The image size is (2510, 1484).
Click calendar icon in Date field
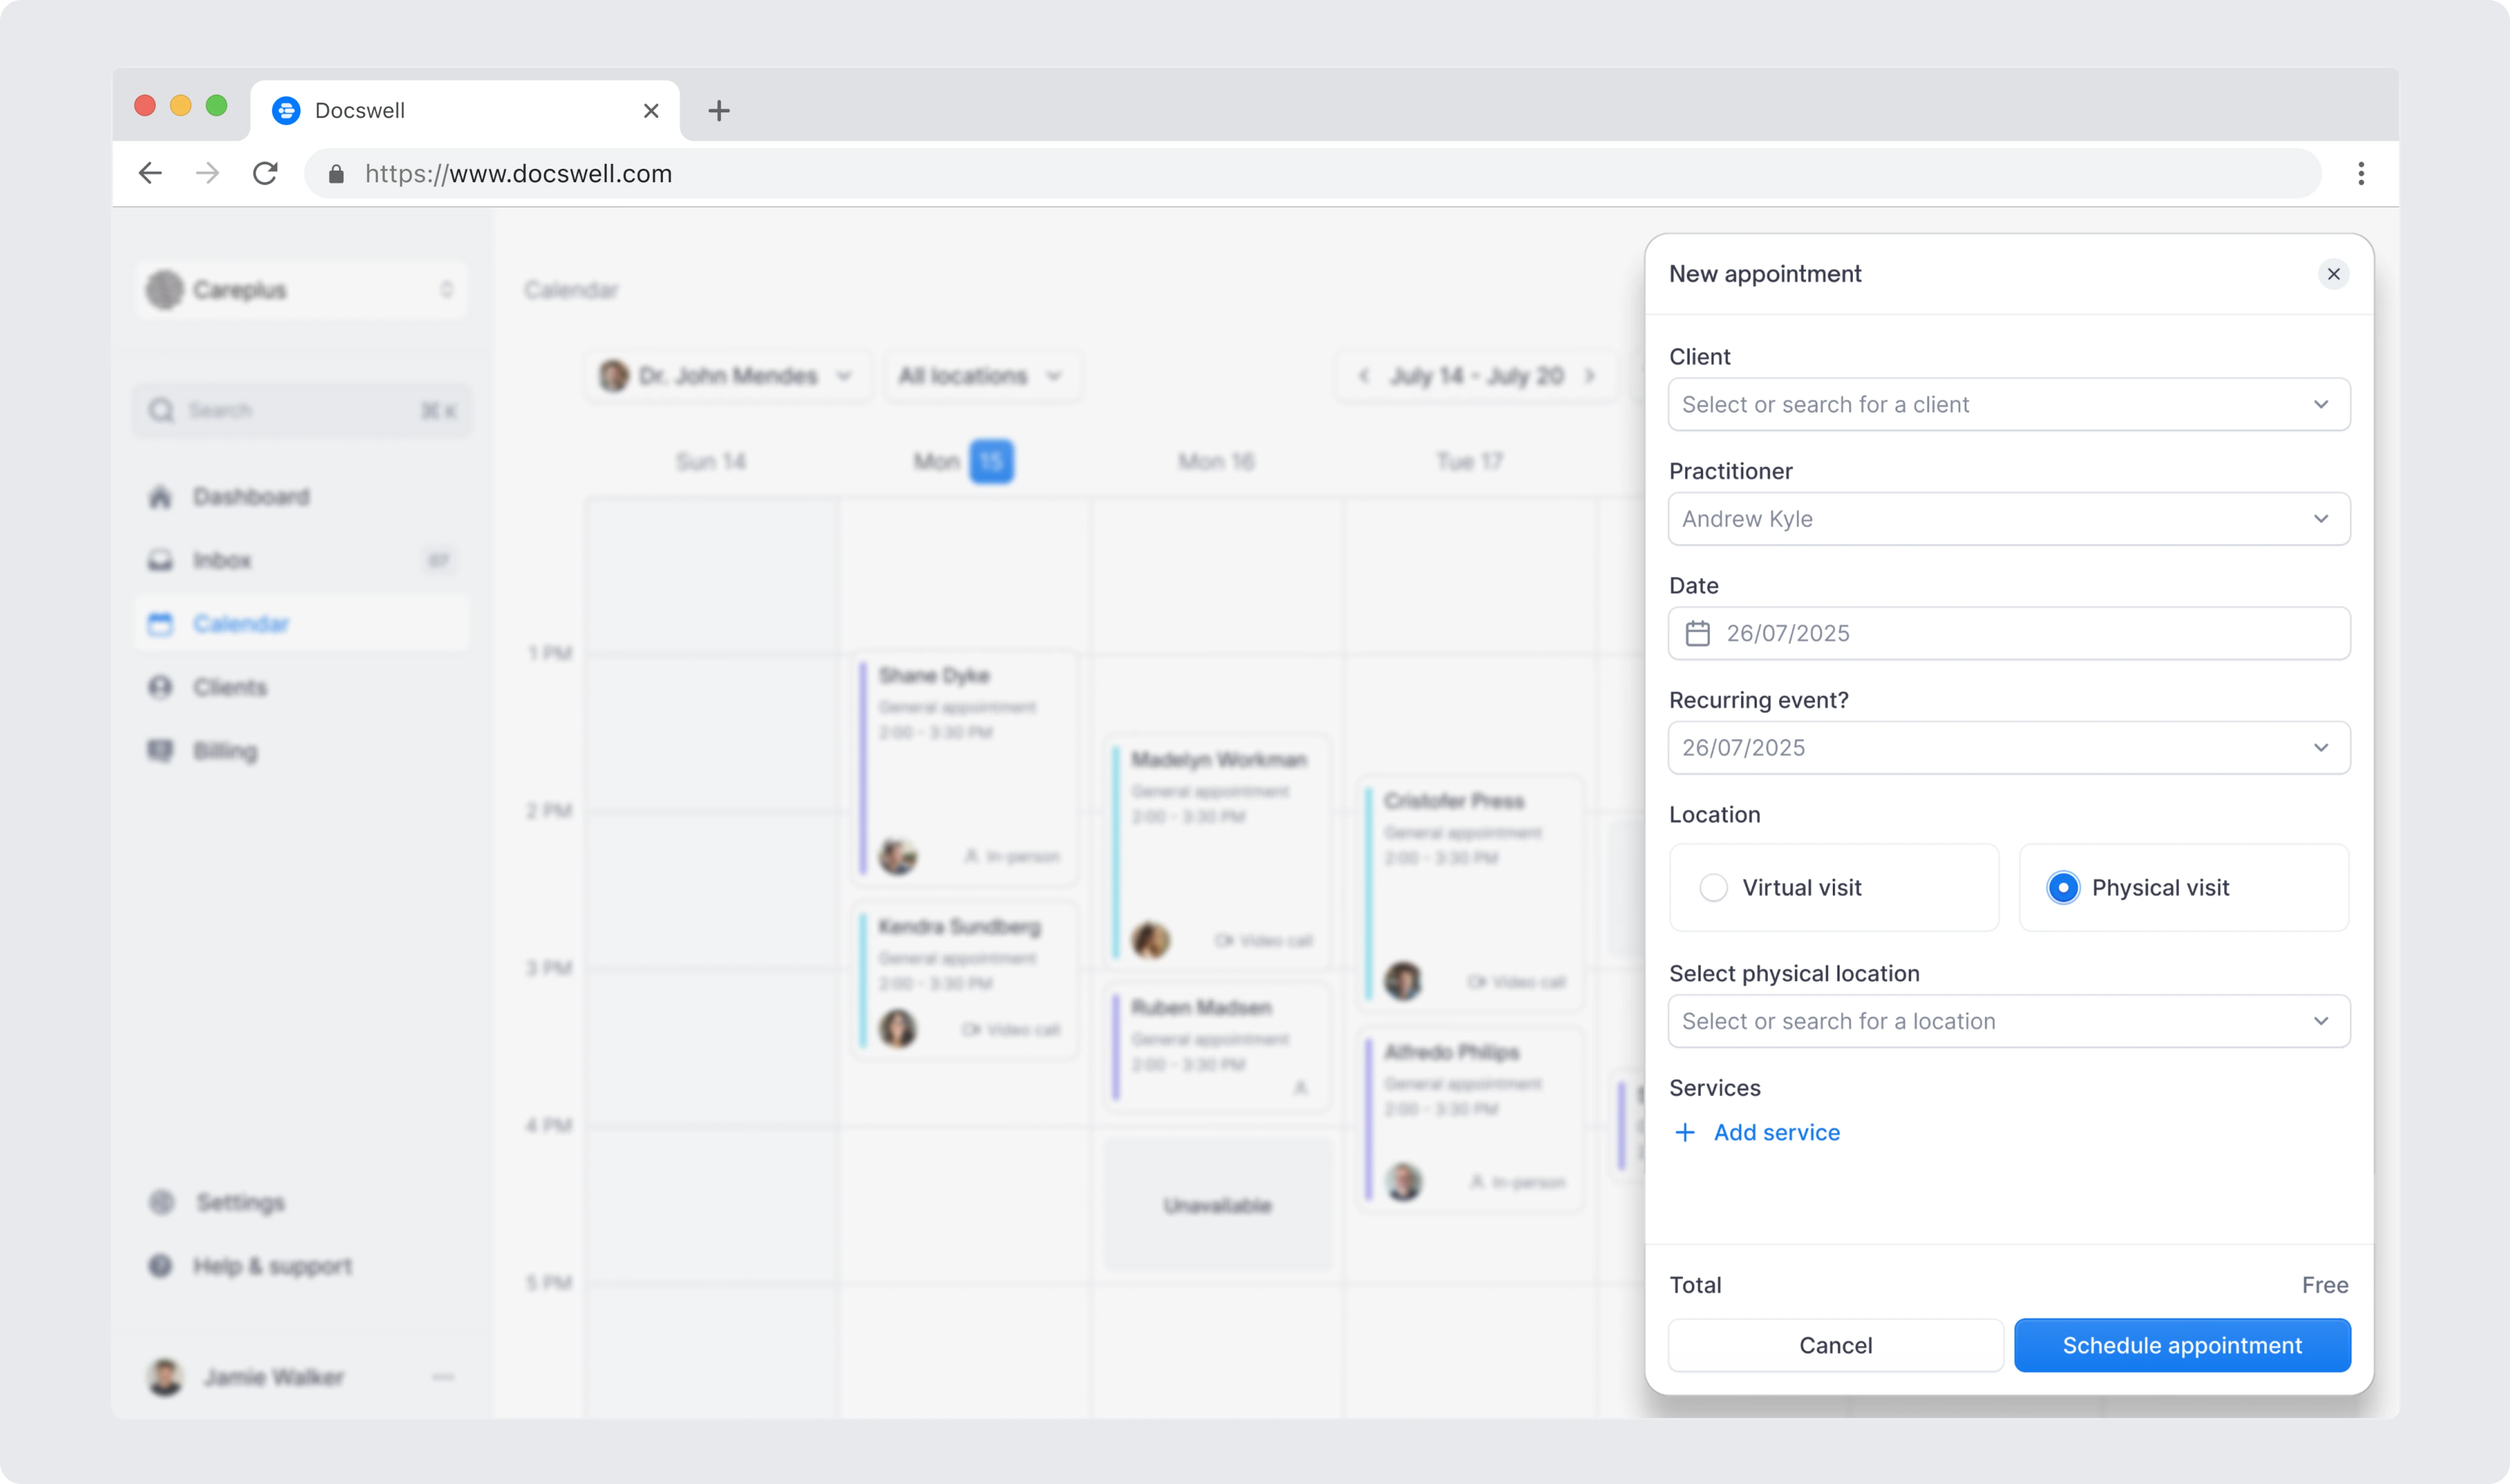click(x=1697, y=633)
